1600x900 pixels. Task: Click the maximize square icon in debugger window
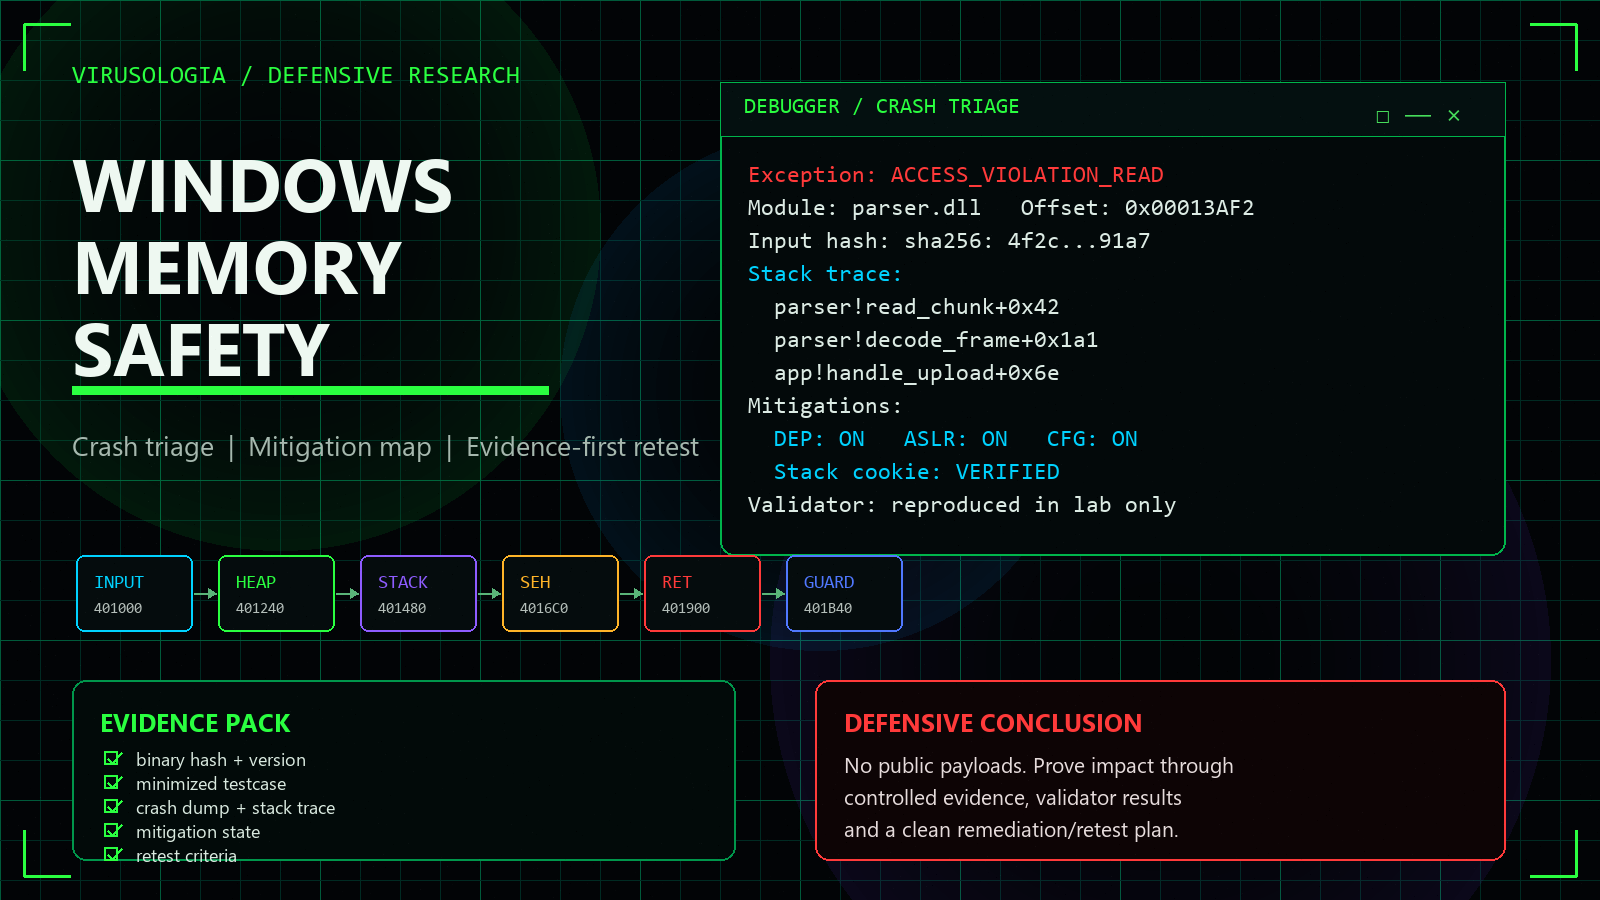(x=1383, y=117)
